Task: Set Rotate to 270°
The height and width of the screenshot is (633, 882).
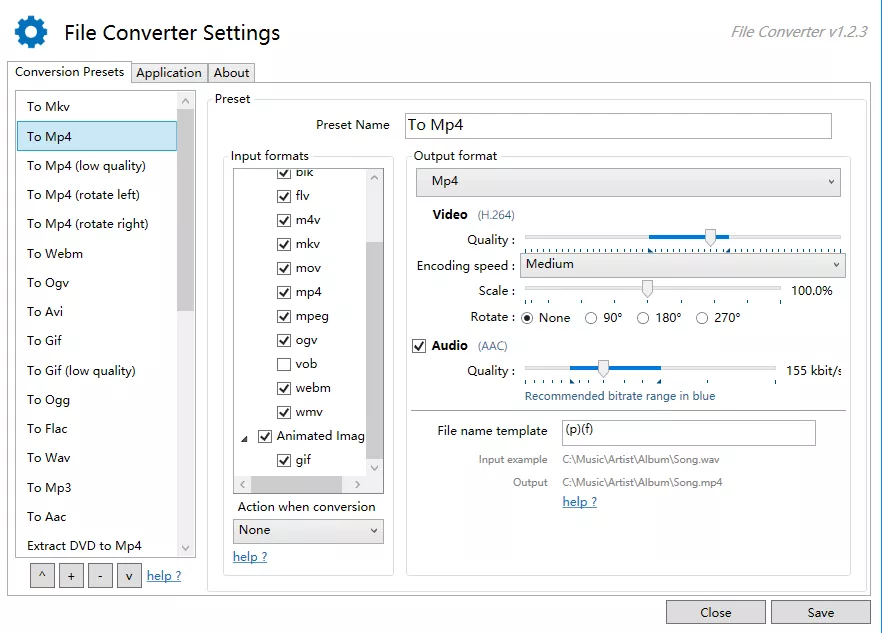Action: (x=702, y=318)
